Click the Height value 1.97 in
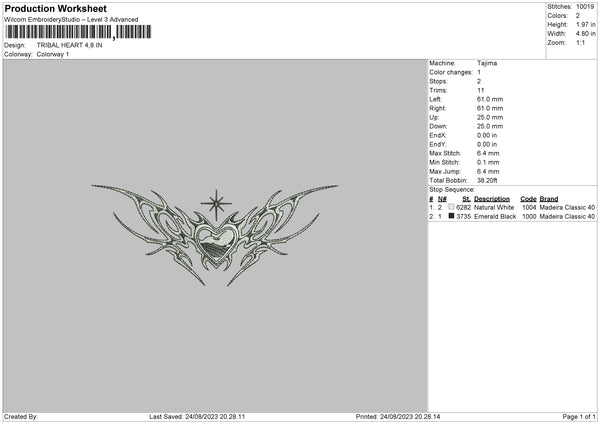Screen dimensions: 600x424 coord(585,24)
